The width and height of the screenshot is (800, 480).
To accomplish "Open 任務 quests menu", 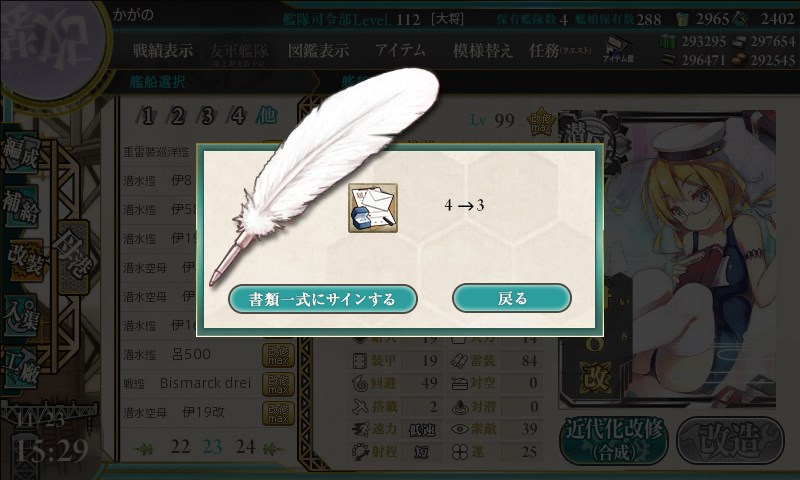I will (x=560, y=50).
